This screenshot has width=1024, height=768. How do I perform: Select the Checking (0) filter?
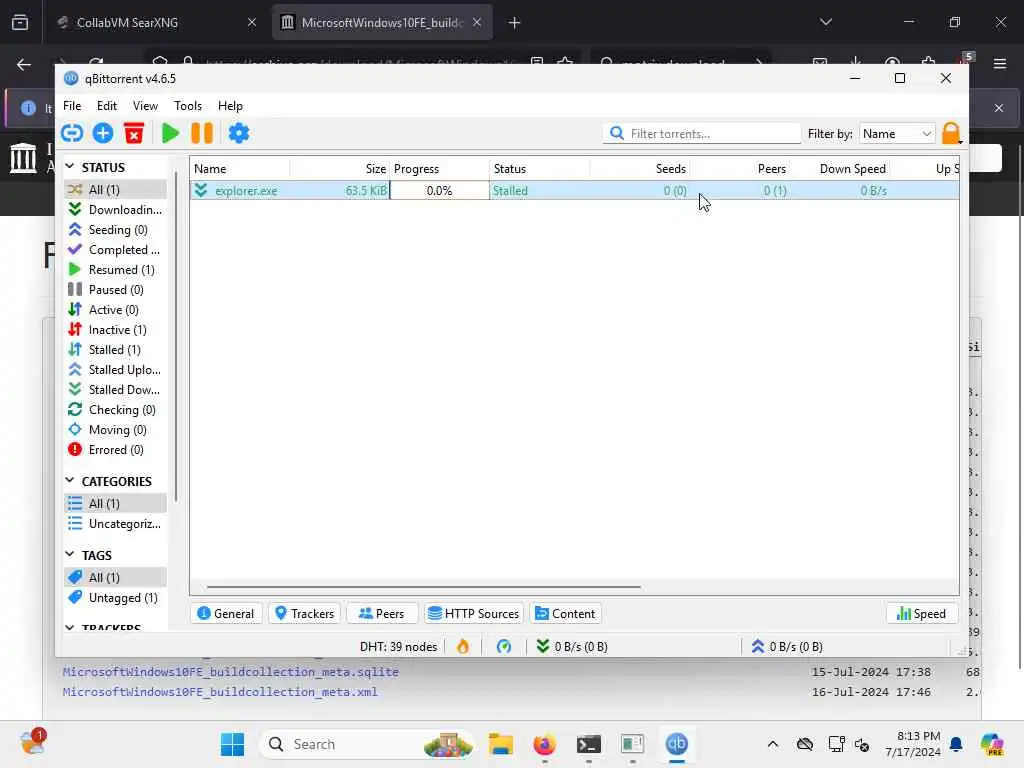pyautogui.click(x=115, y=409)
